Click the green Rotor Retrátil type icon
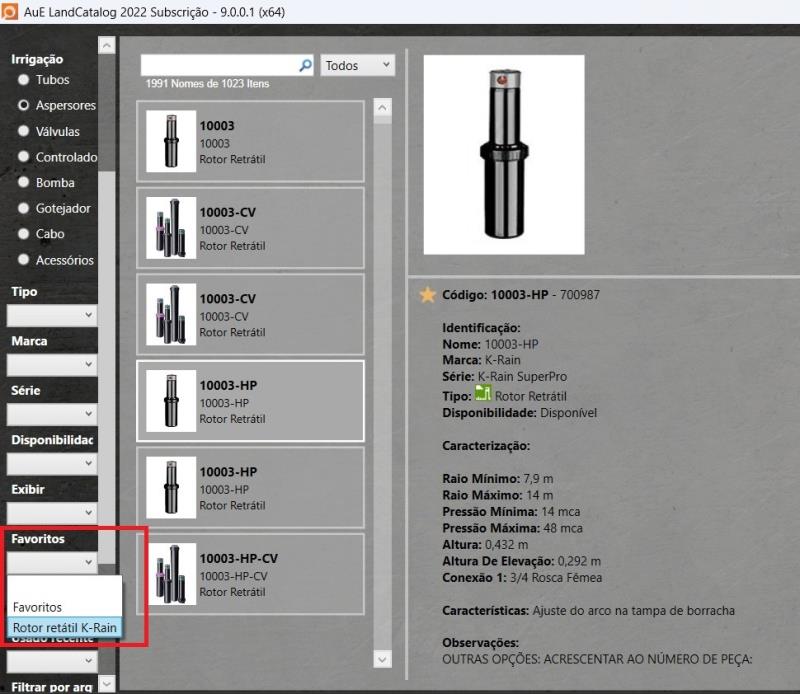 [483, 394]
